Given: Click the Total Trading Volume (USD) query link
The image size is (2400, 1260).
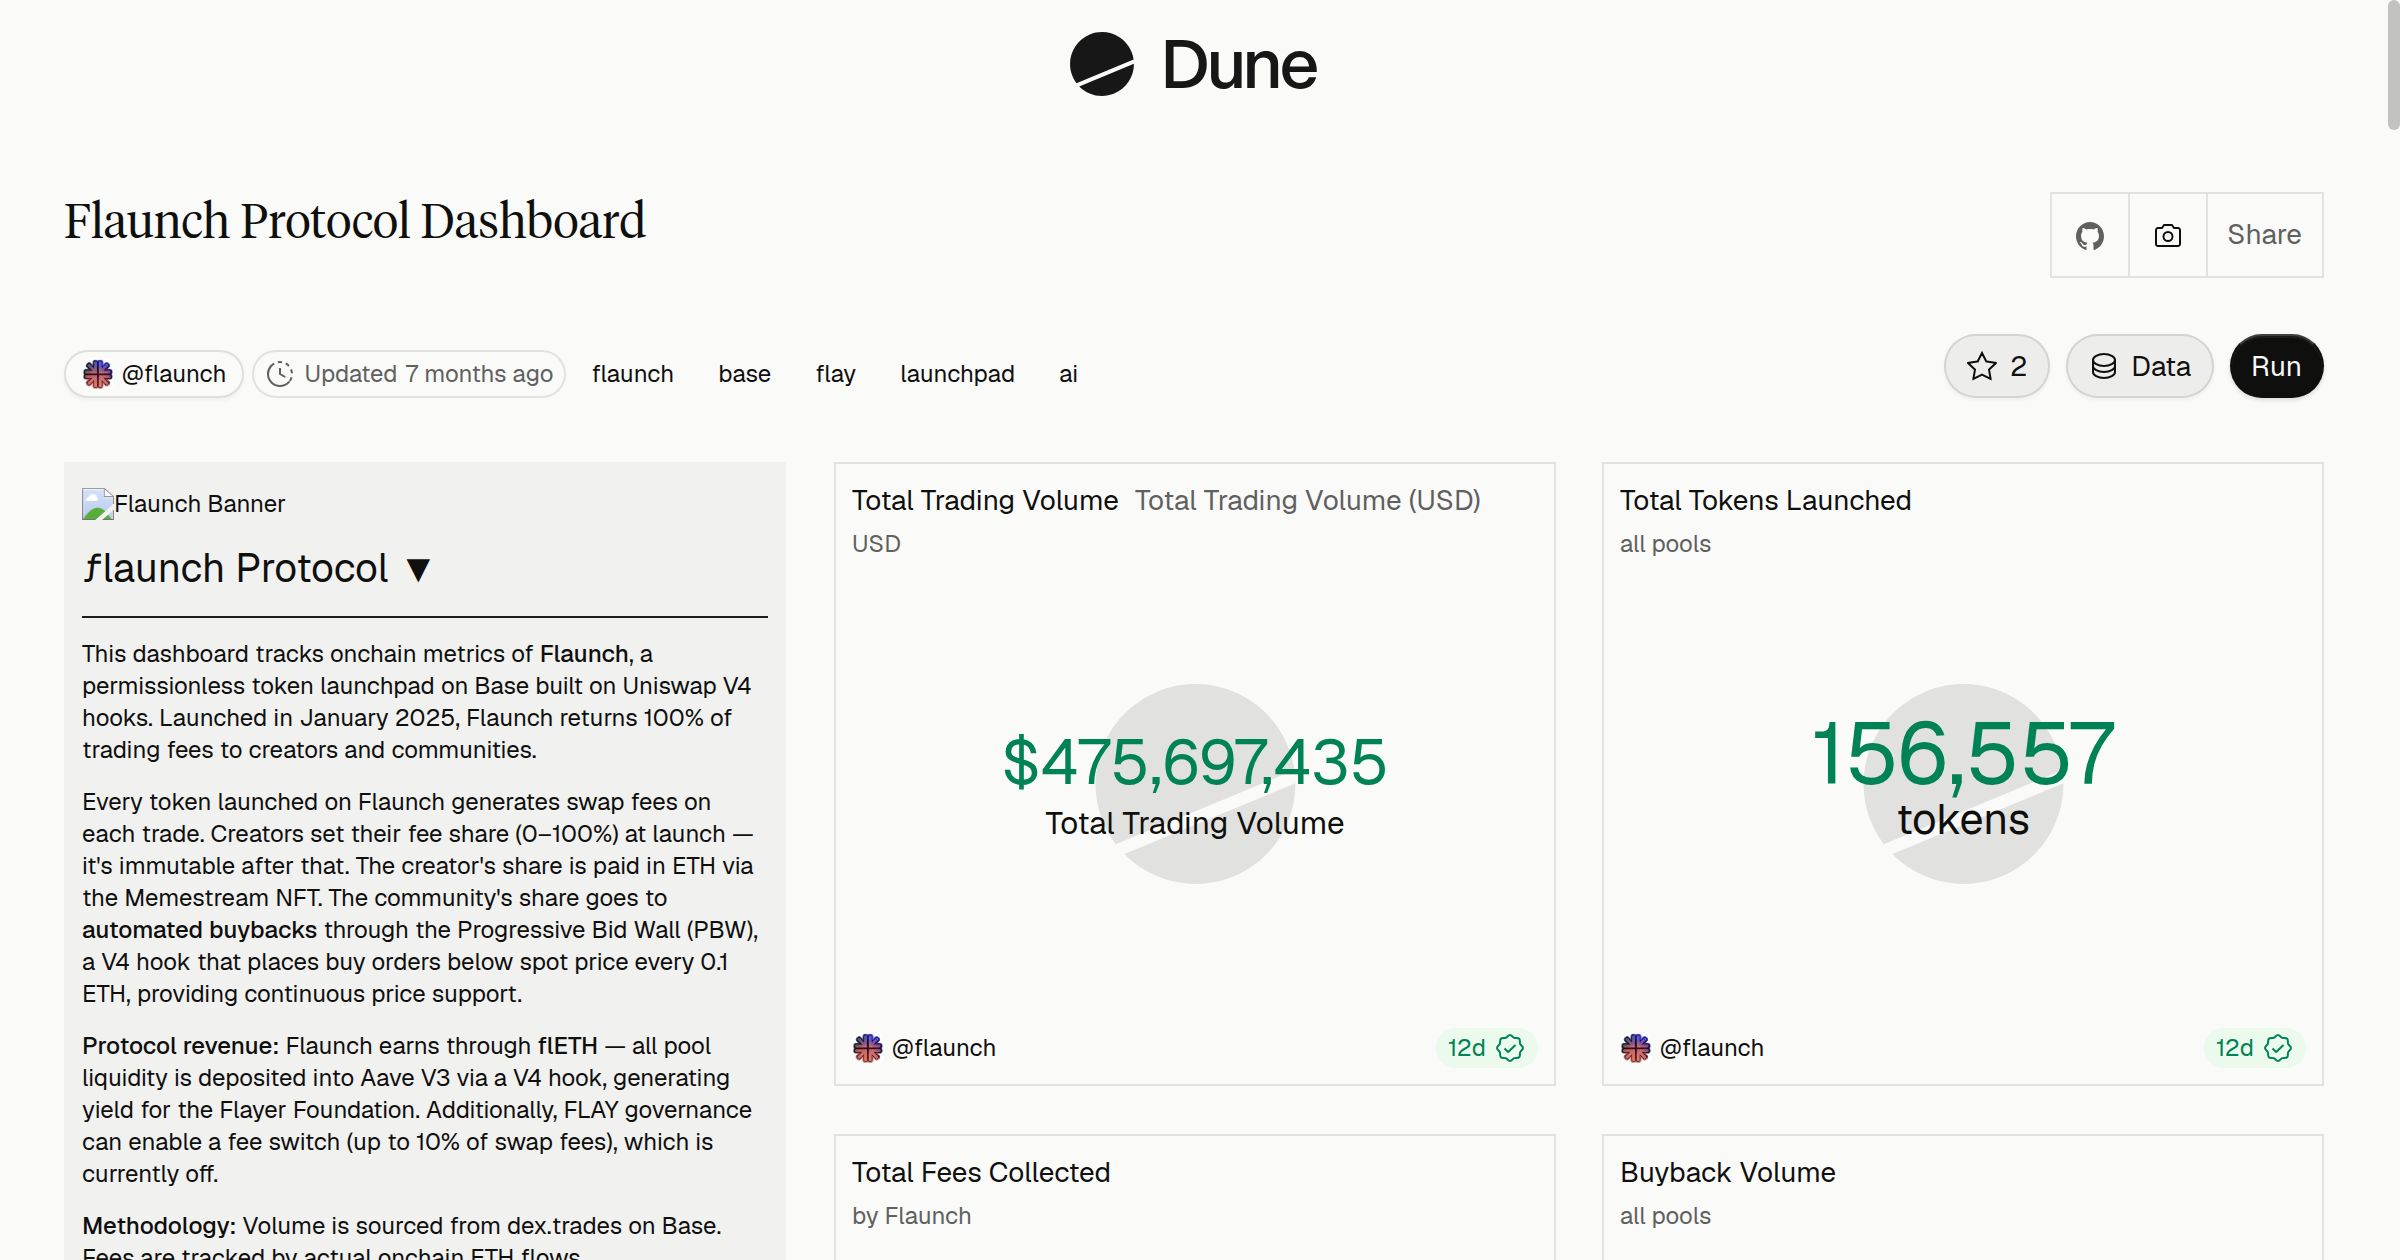Looking at the screenshot, I should [1308, 500].
